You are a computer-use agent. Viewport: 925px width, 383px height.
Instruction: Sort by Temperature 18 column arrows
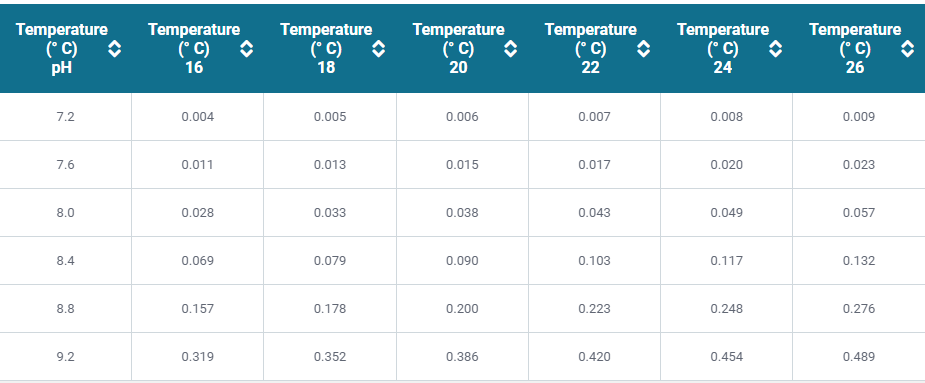[x=379, y=49]
